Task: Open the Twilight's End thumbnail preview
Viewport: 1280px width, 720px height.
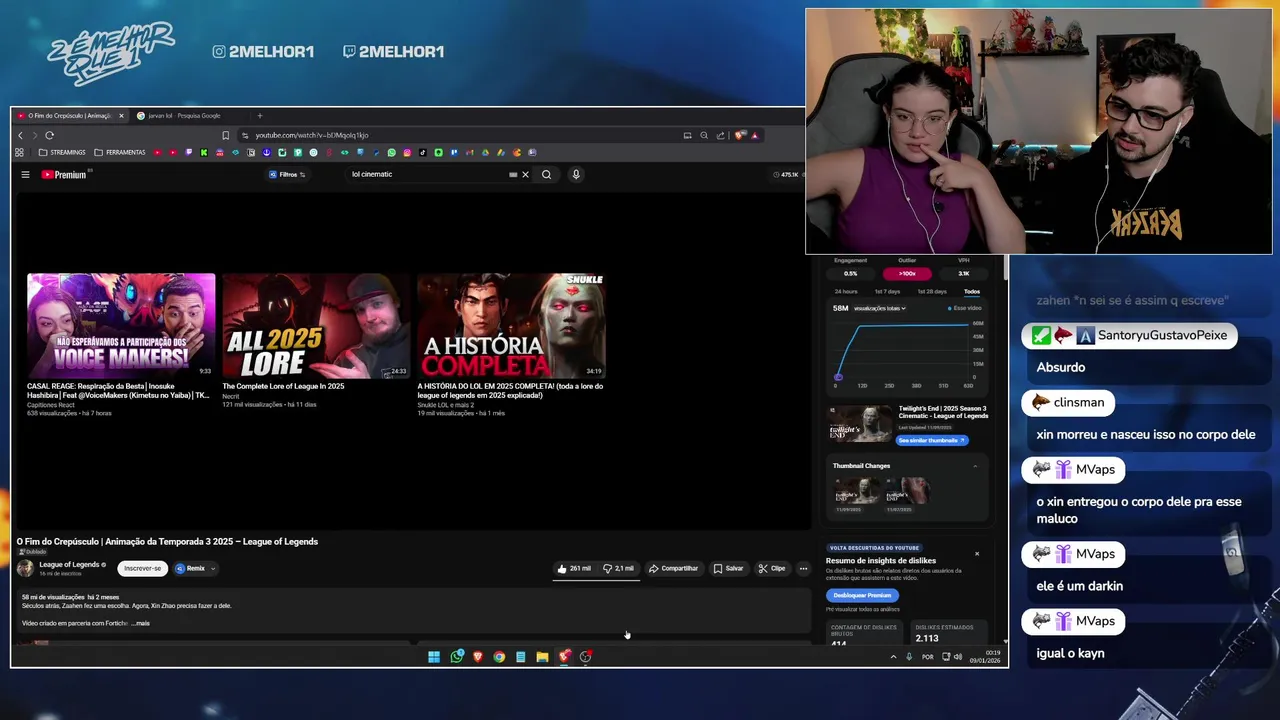Action: coord(860,424)
